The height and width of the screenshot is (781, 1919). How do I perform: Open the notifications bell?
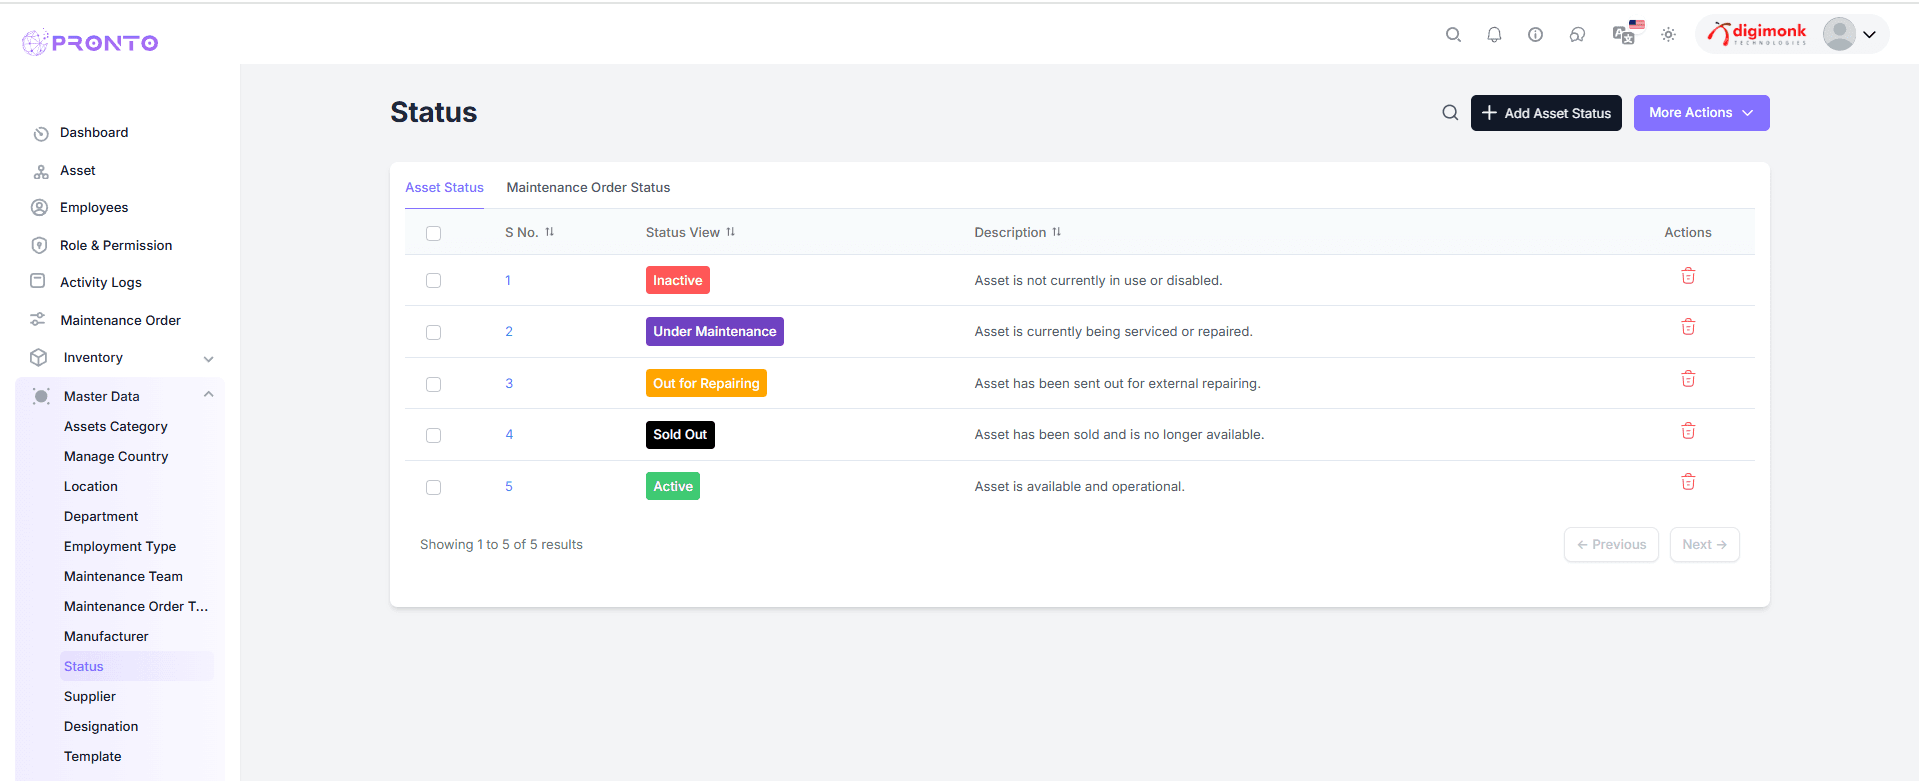pos(1494,34)
